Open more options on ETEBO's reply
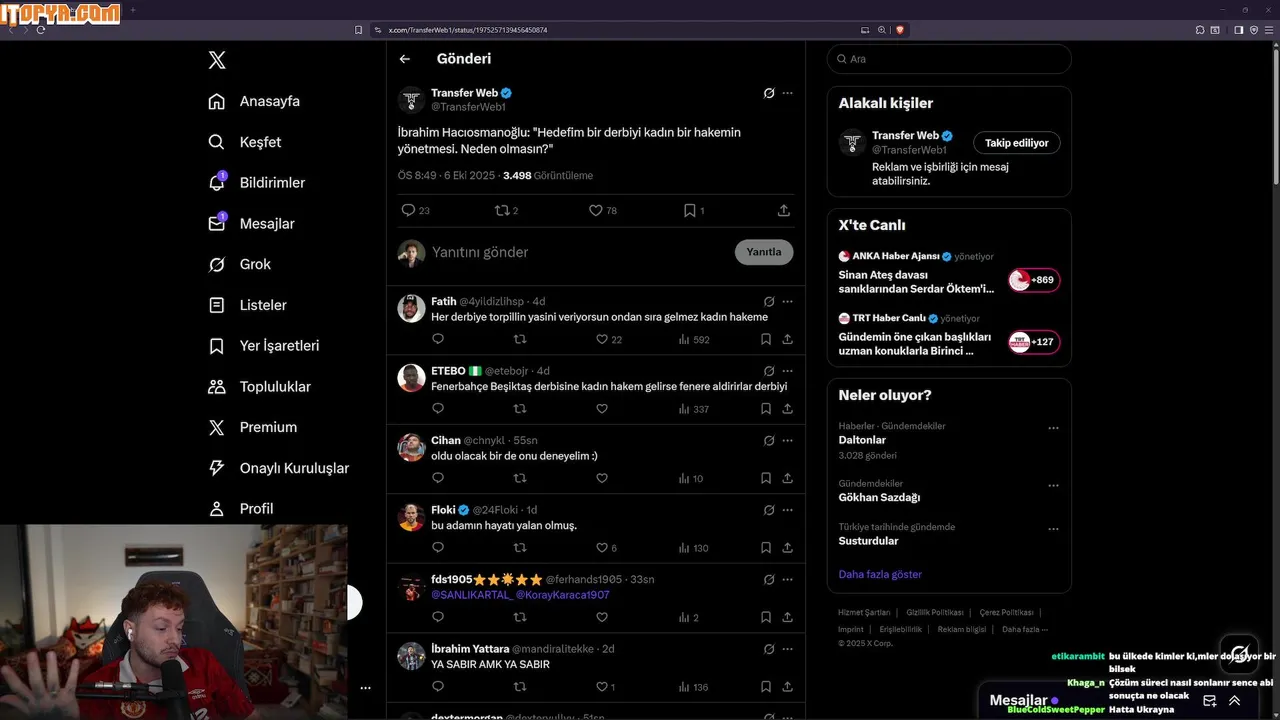The image size is (1280, 720). click(x=788, y=371)
